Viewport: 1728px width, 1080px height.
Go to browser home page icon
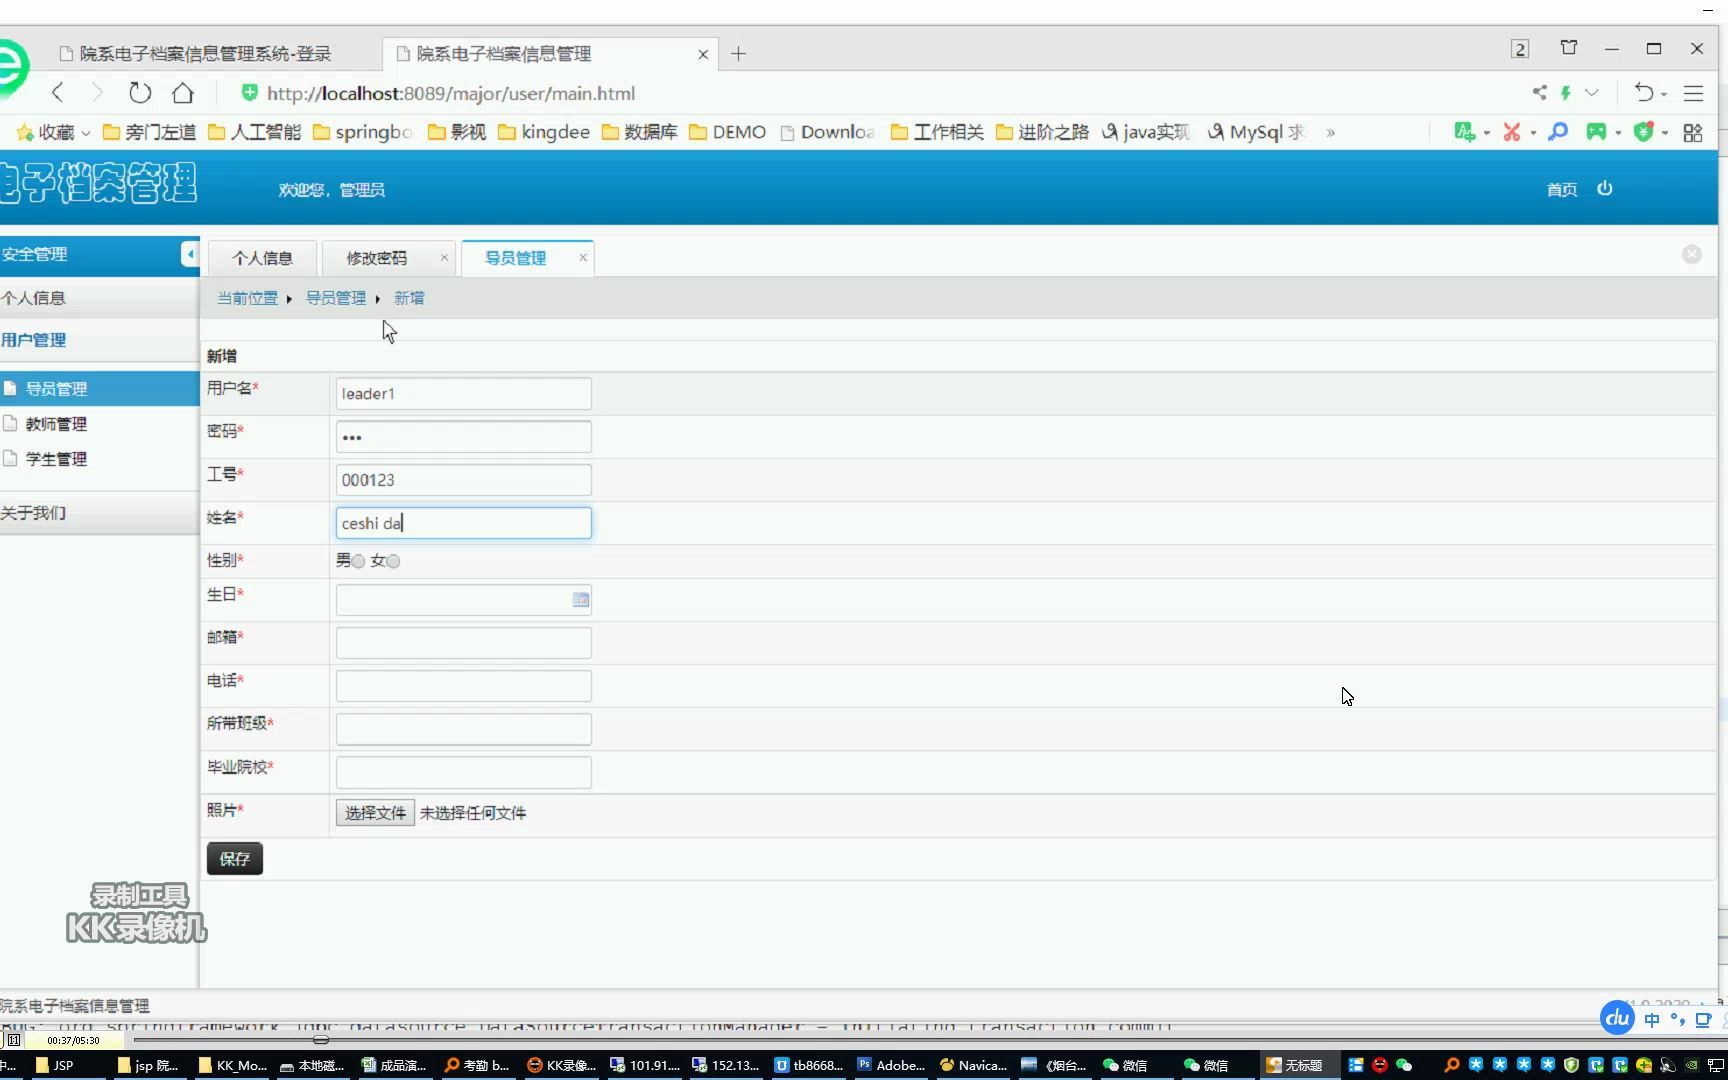tap(183, 93)
